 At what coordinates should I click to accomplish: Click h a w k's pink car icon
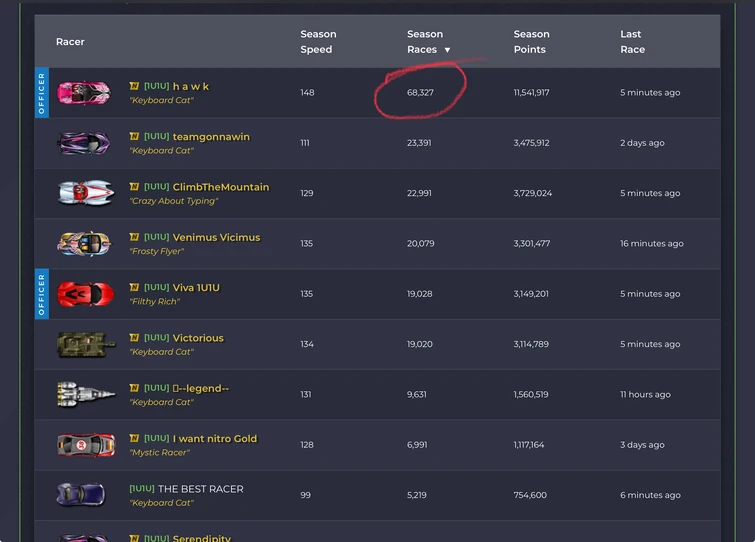[84, 93]
